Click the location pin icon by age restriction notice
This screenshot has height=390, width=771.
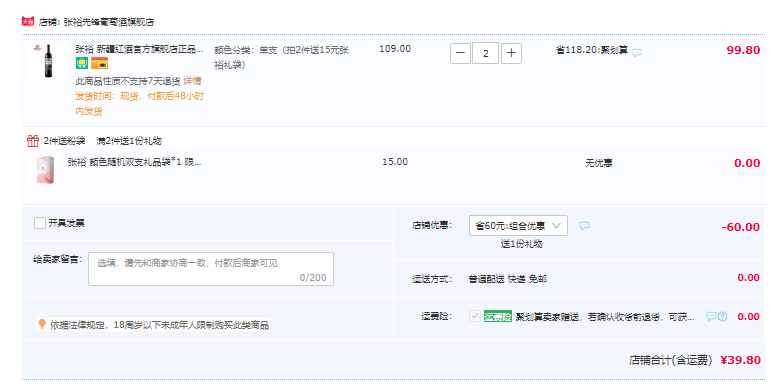42,324
